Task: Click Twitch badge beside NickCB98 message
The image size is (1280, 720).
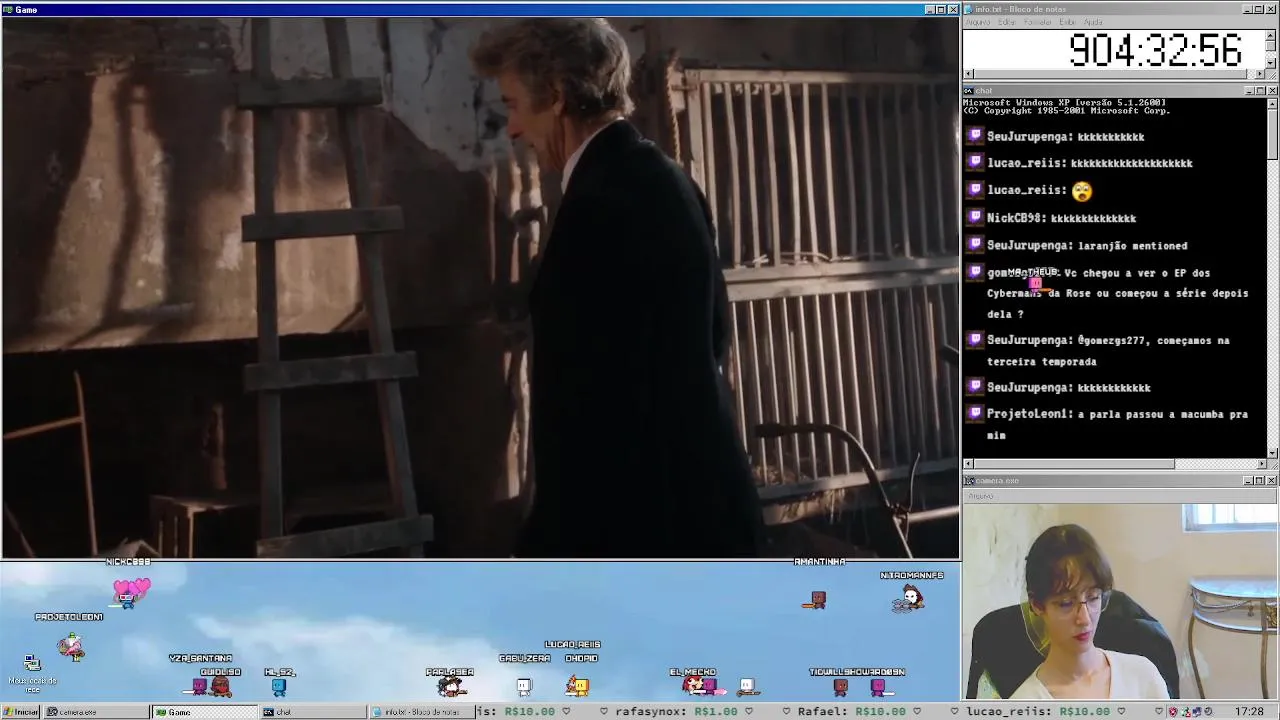Action: (x=976, y=216)
